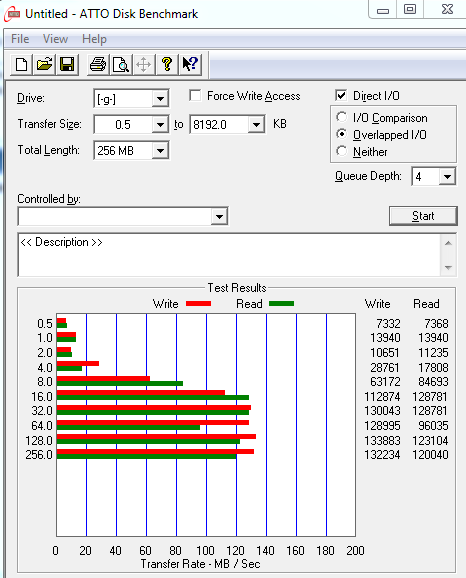Image resolution: width=466 pixels, height=578 pixels.
Task: Enable Force Write Access checkbox
Action: click(195, 95)
